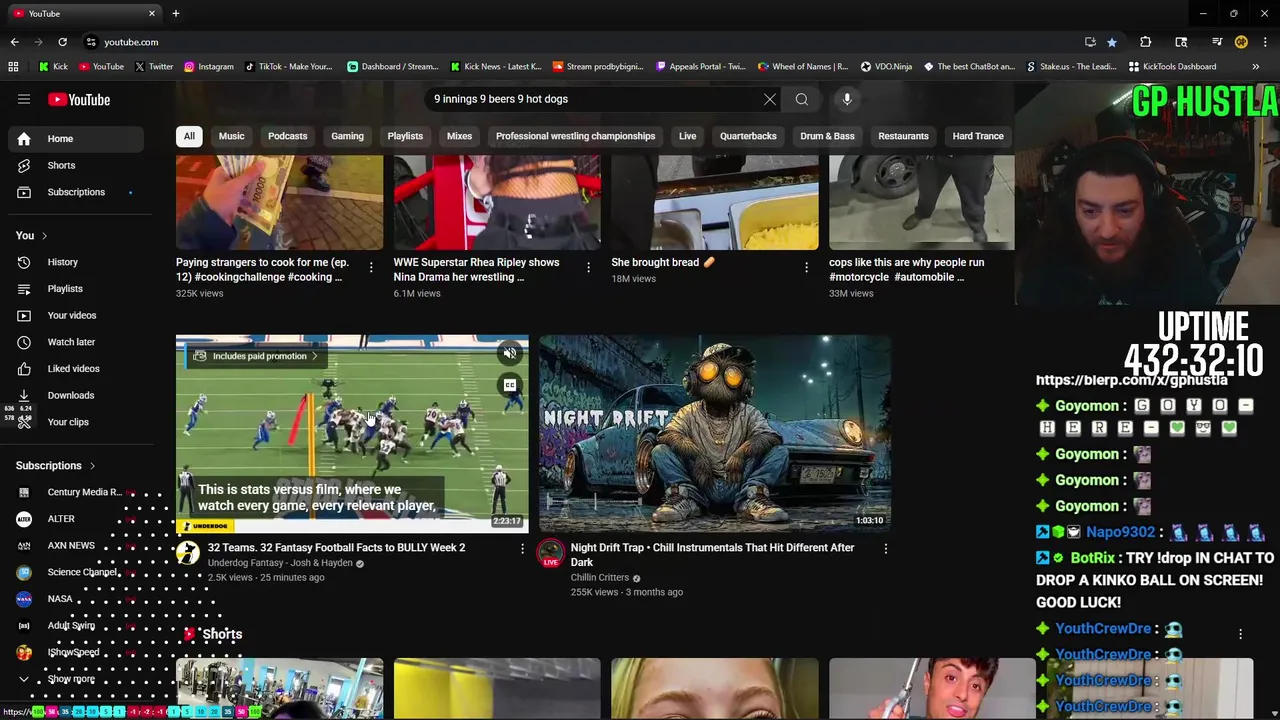Open the YouTube hamburger guide menu
1280x720 pixels.
tap(24, 99)
